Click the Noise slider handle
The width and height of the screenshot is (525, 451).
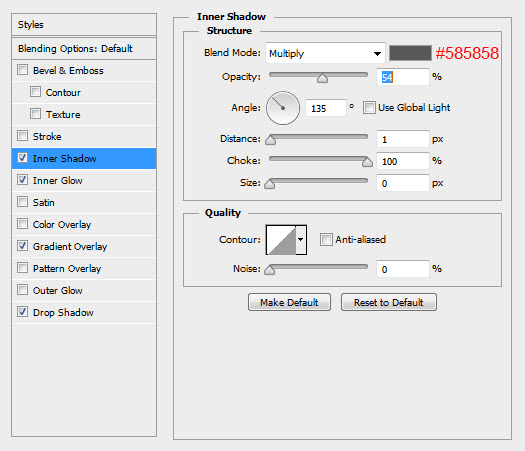270,270
